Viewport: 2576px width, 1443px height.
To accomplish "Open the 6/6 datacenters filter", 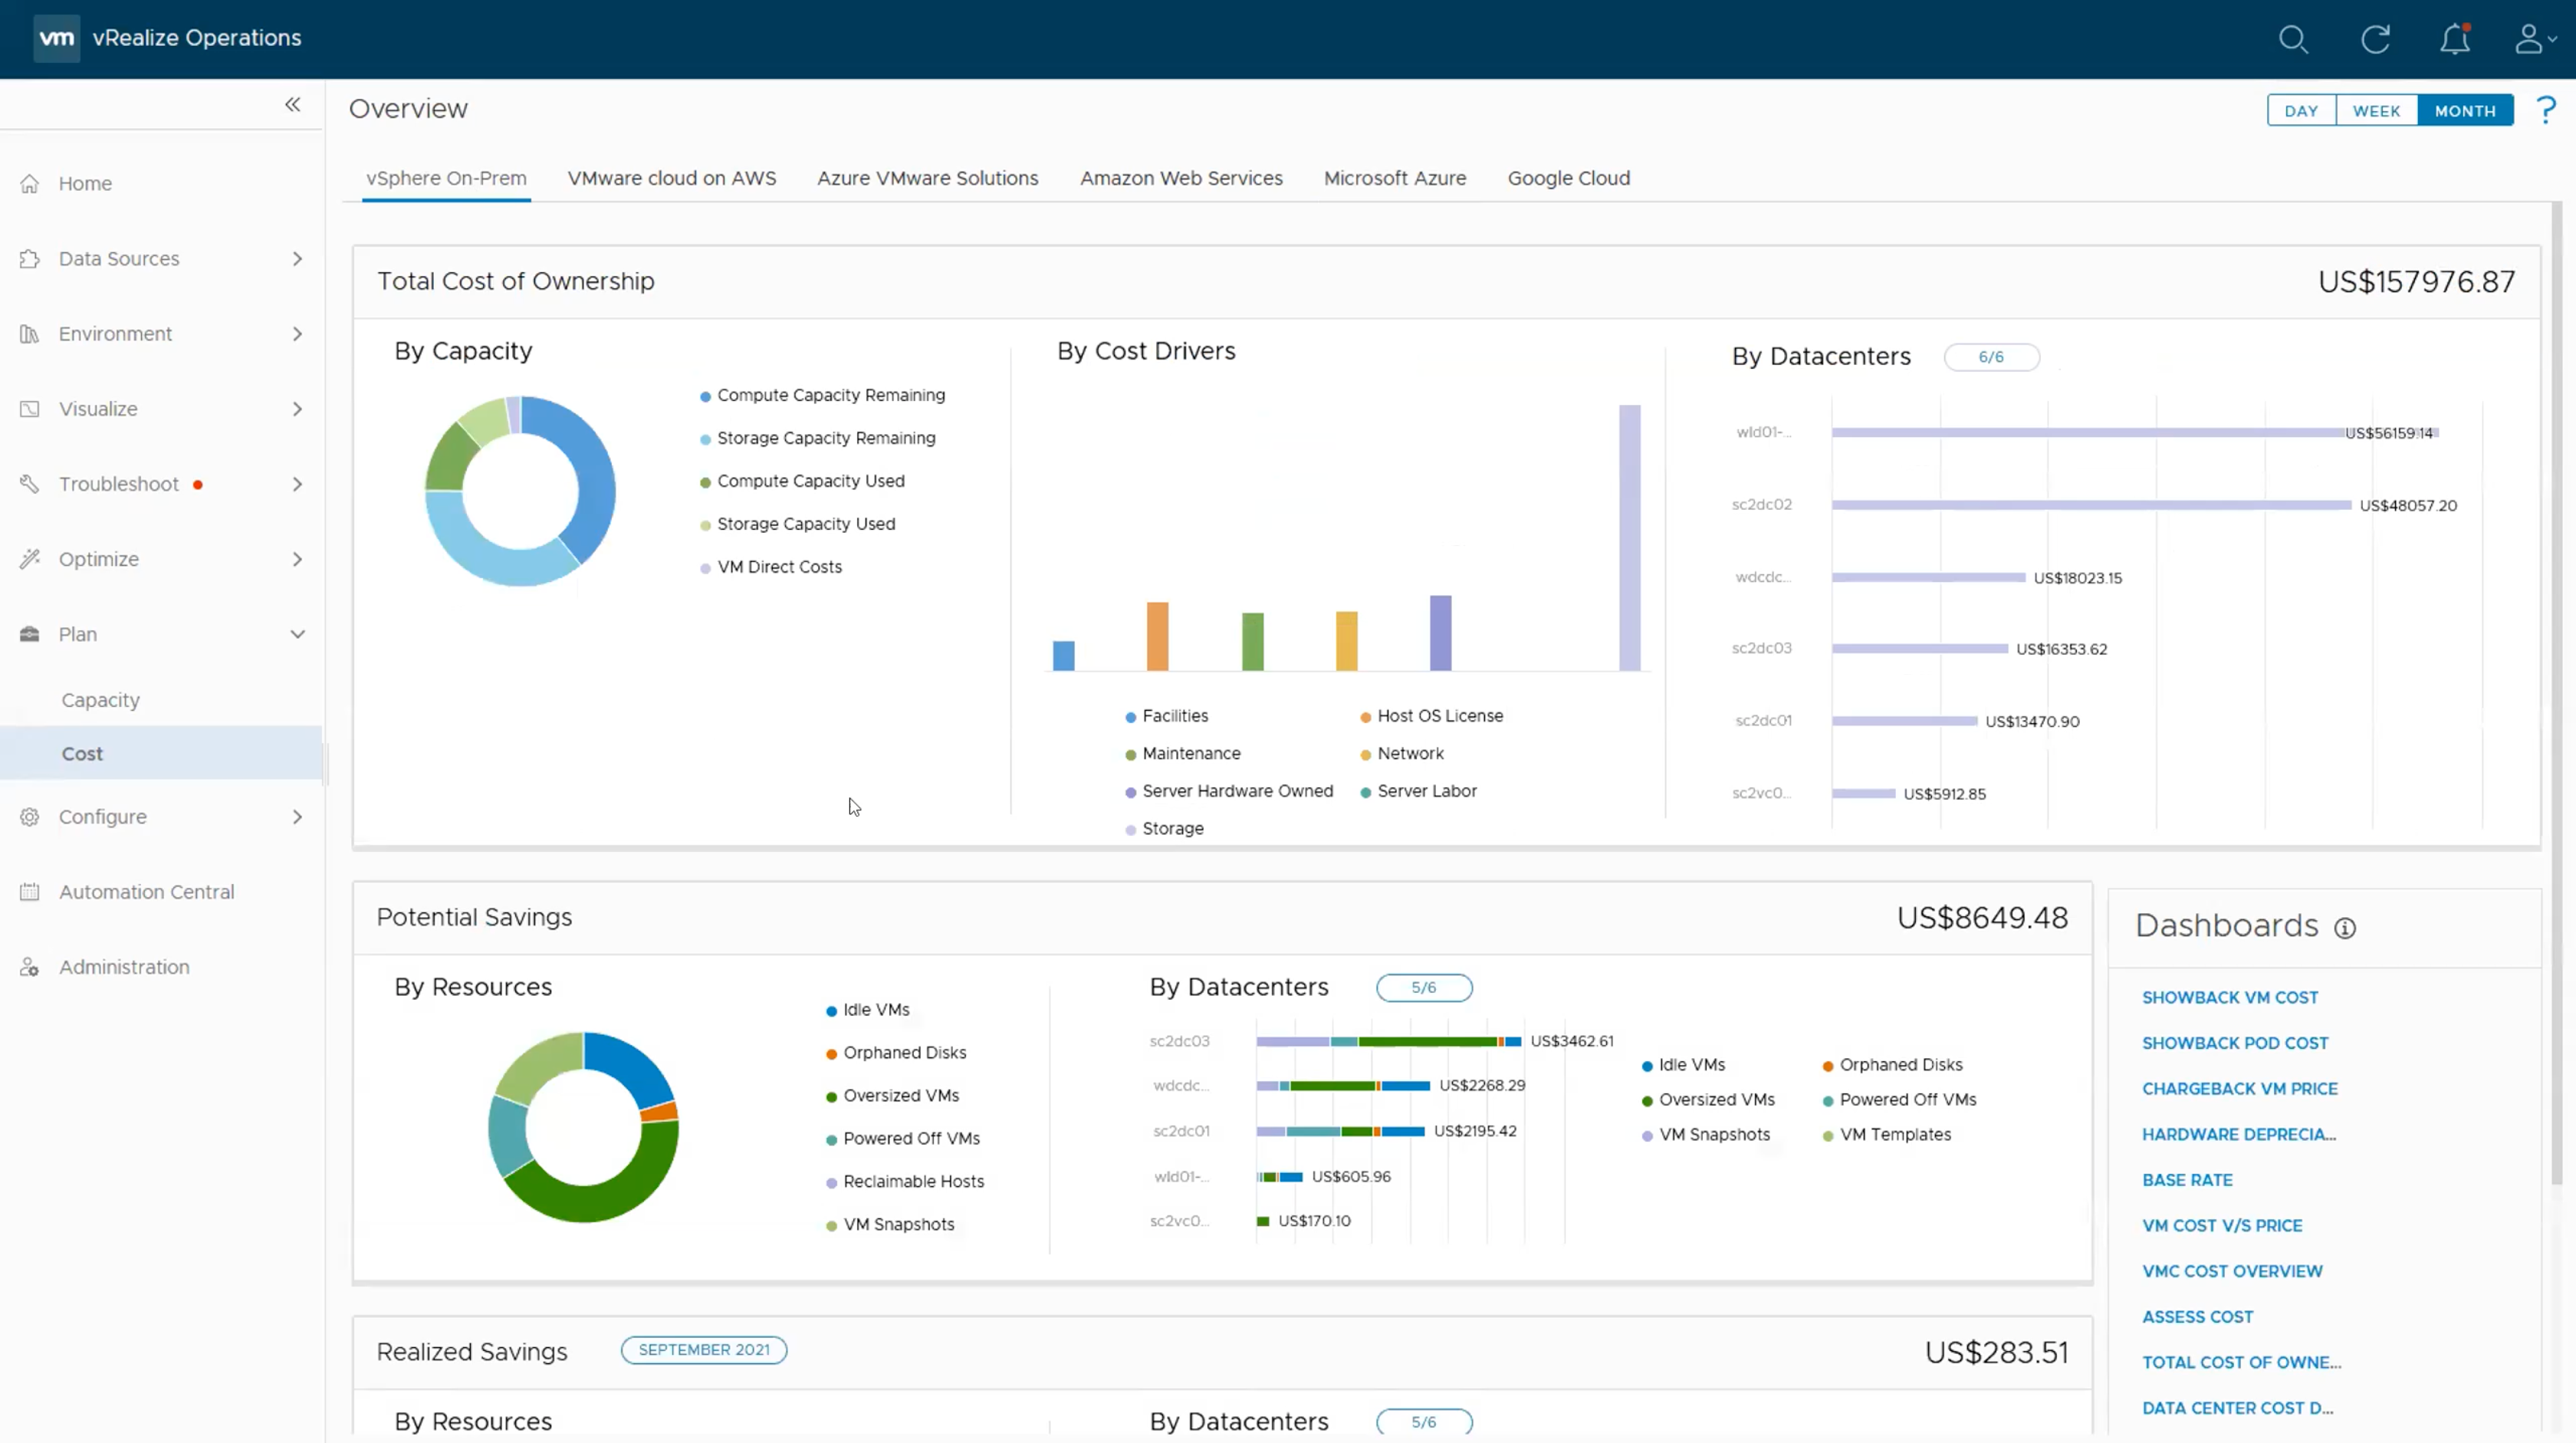I will [1991, 357].
